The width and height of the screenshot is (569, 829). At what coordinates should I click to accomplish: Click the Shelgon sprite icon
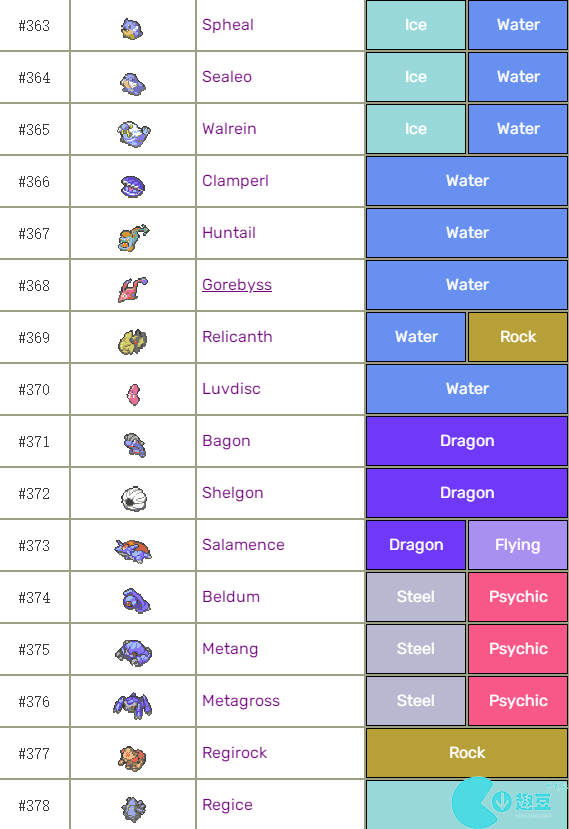[134, 498]
